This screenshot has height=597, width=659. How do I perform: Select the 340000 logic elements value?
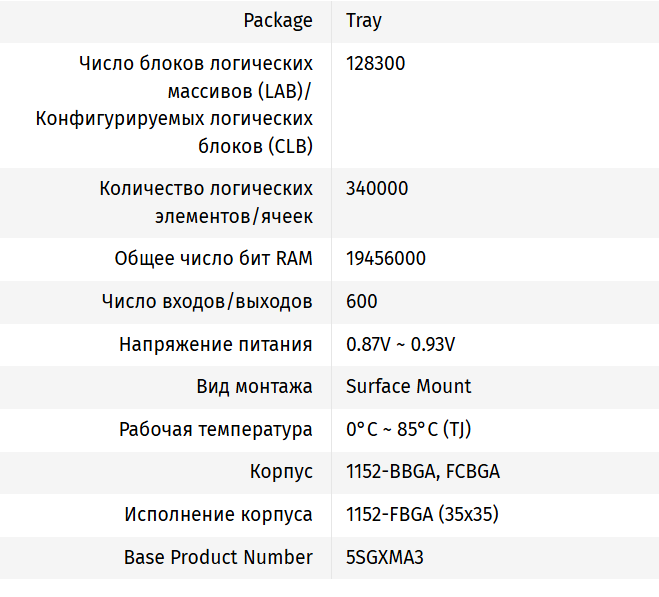point(377,188)
